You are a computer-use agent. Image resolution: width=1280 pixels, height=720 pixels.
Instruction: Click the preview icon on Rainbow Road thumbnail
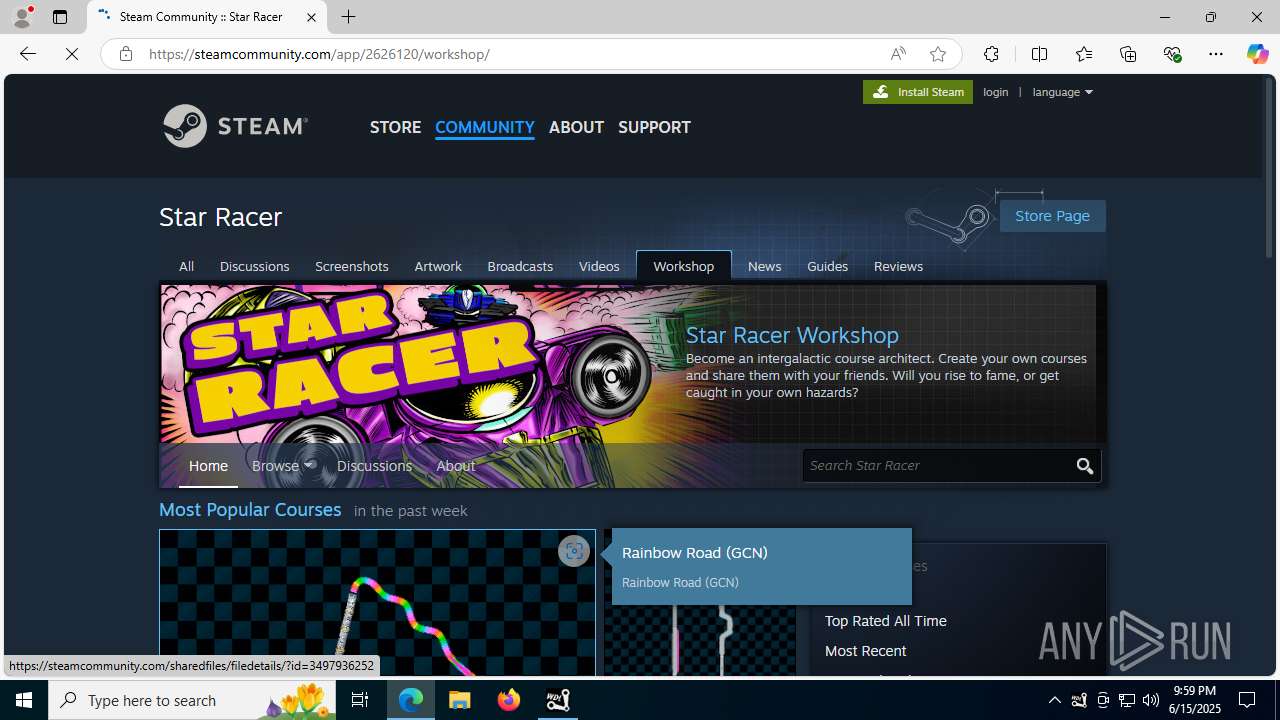pyautogui.click(x=573, y=551)
